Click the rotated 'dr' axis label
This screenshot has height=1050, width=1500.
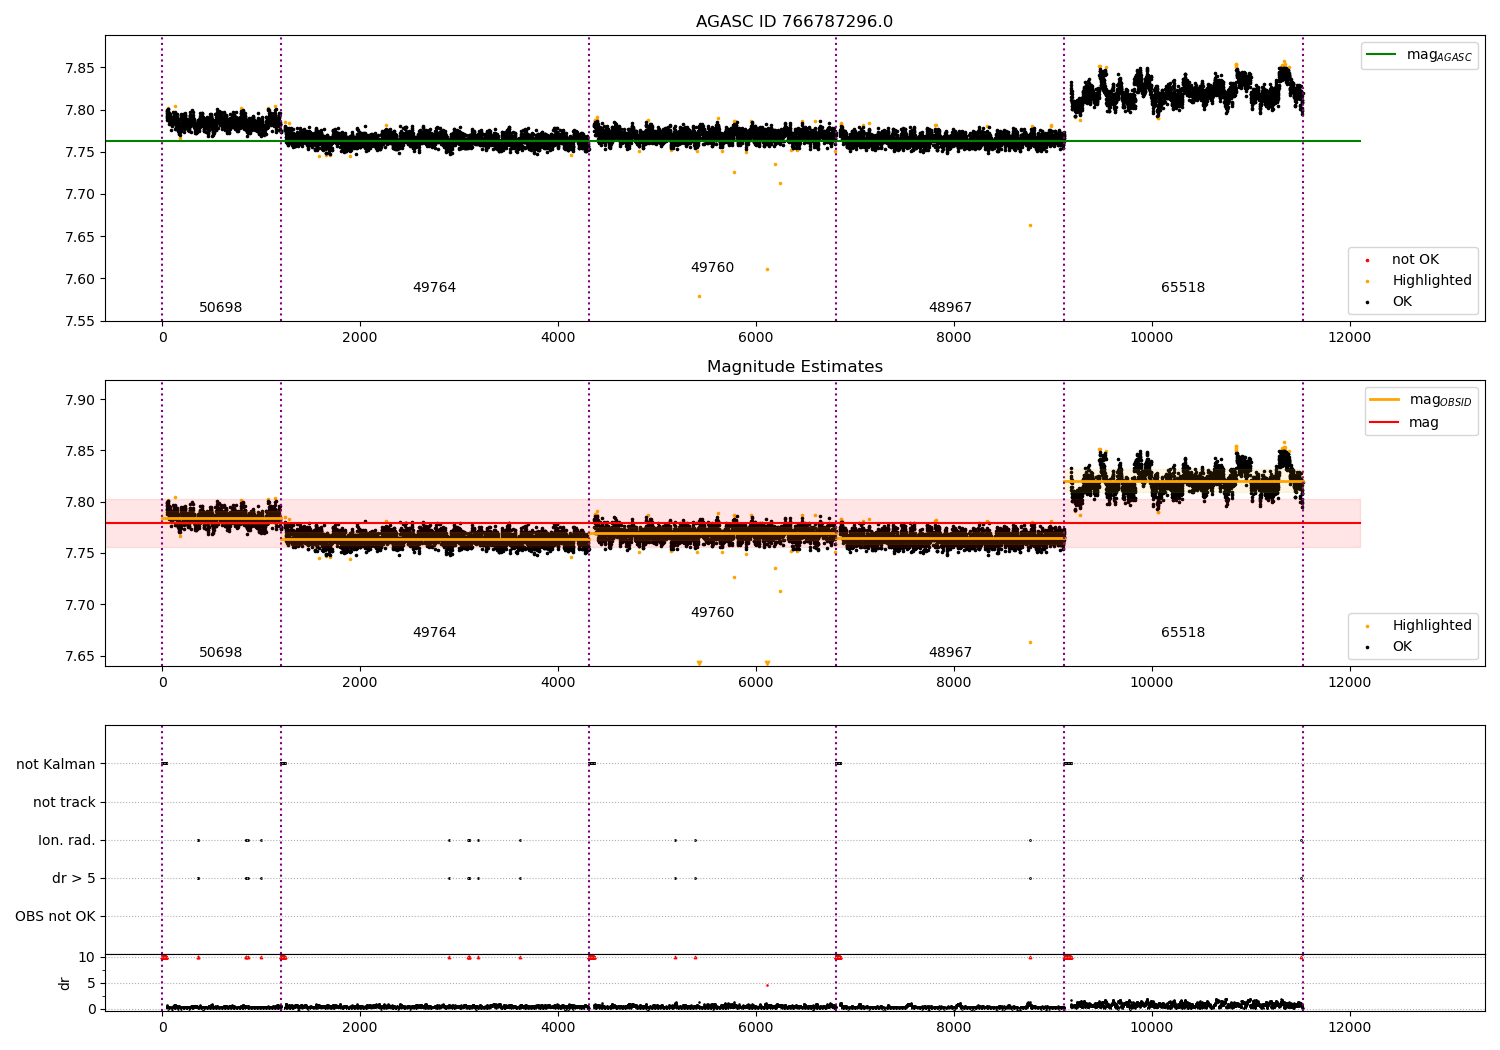[x=65, y=983]
